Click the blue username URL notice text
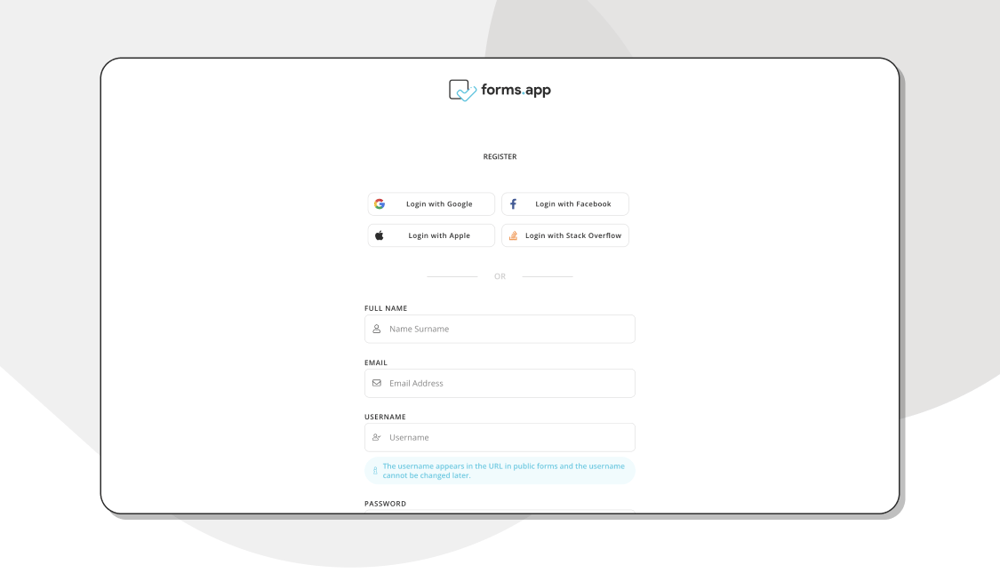Image resolution: width=1000 pixels, height=573 pixels. 503,471
